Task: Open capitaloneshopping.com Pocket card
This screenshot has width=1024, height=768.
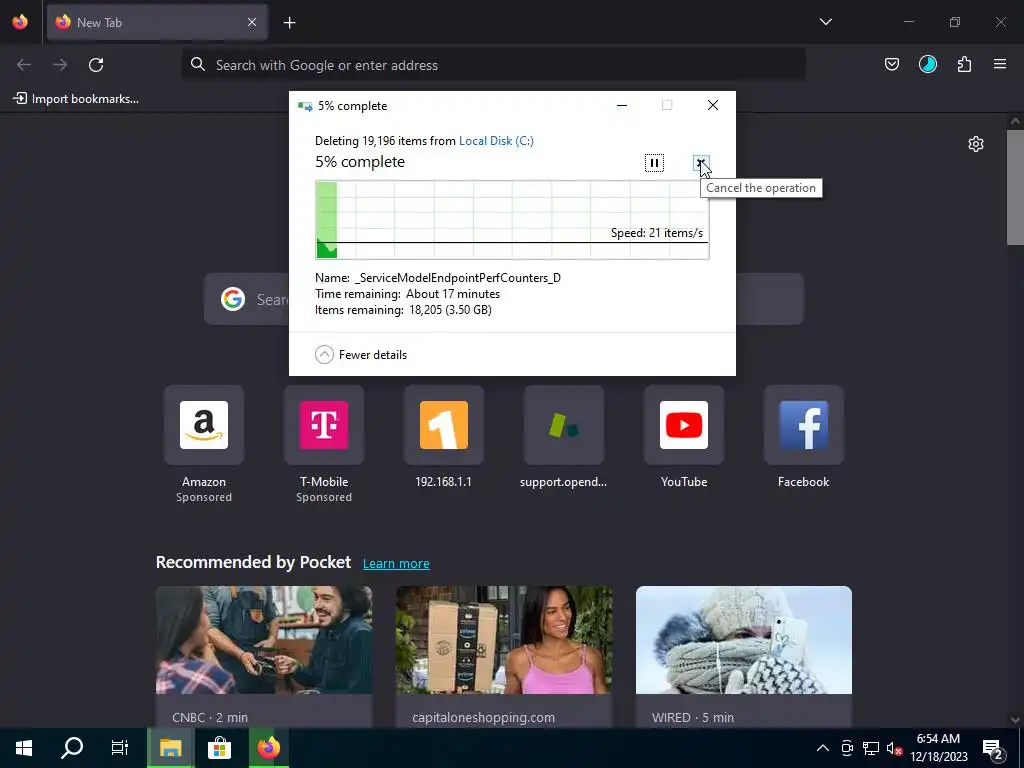Action: (x=504, y=656)
